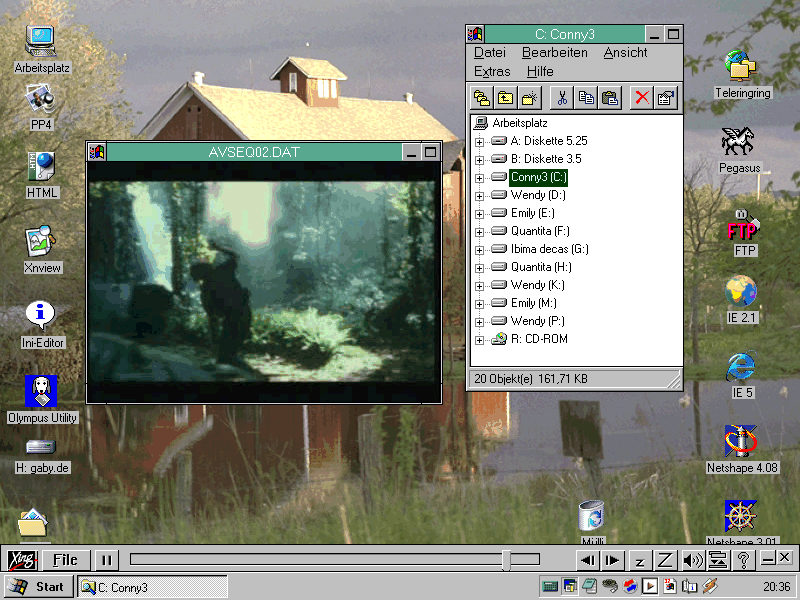Click the cut (scissors) toolbar icon

pos(561,97)
